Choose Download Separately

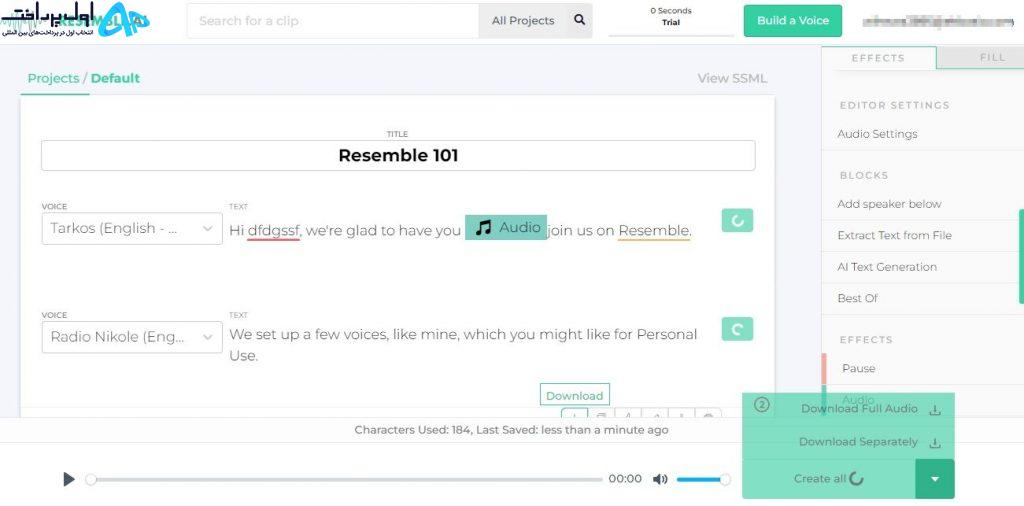(858, 442)
